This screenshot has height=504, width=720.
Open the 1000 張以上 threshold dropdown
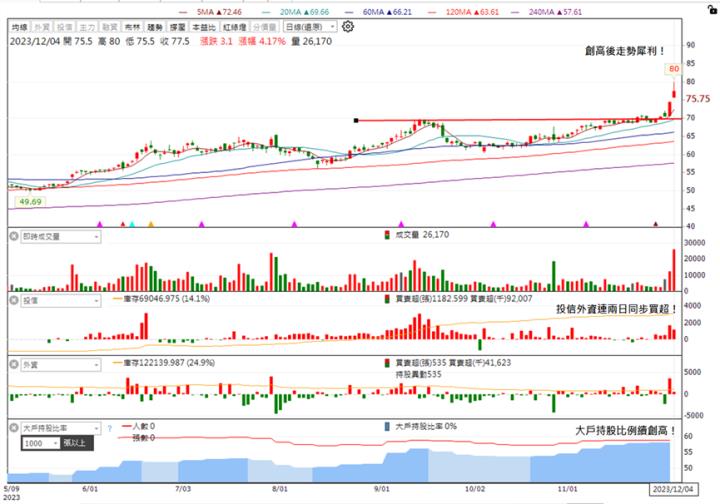pyautogui.click(x=41, y=443)
